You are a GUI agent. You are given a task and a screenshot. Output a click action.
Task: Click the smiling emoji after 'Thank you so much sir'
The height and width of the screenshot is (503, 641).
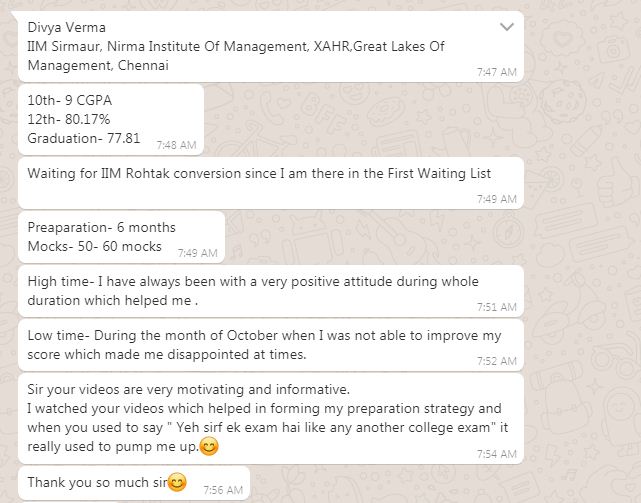tap(177, 482)
